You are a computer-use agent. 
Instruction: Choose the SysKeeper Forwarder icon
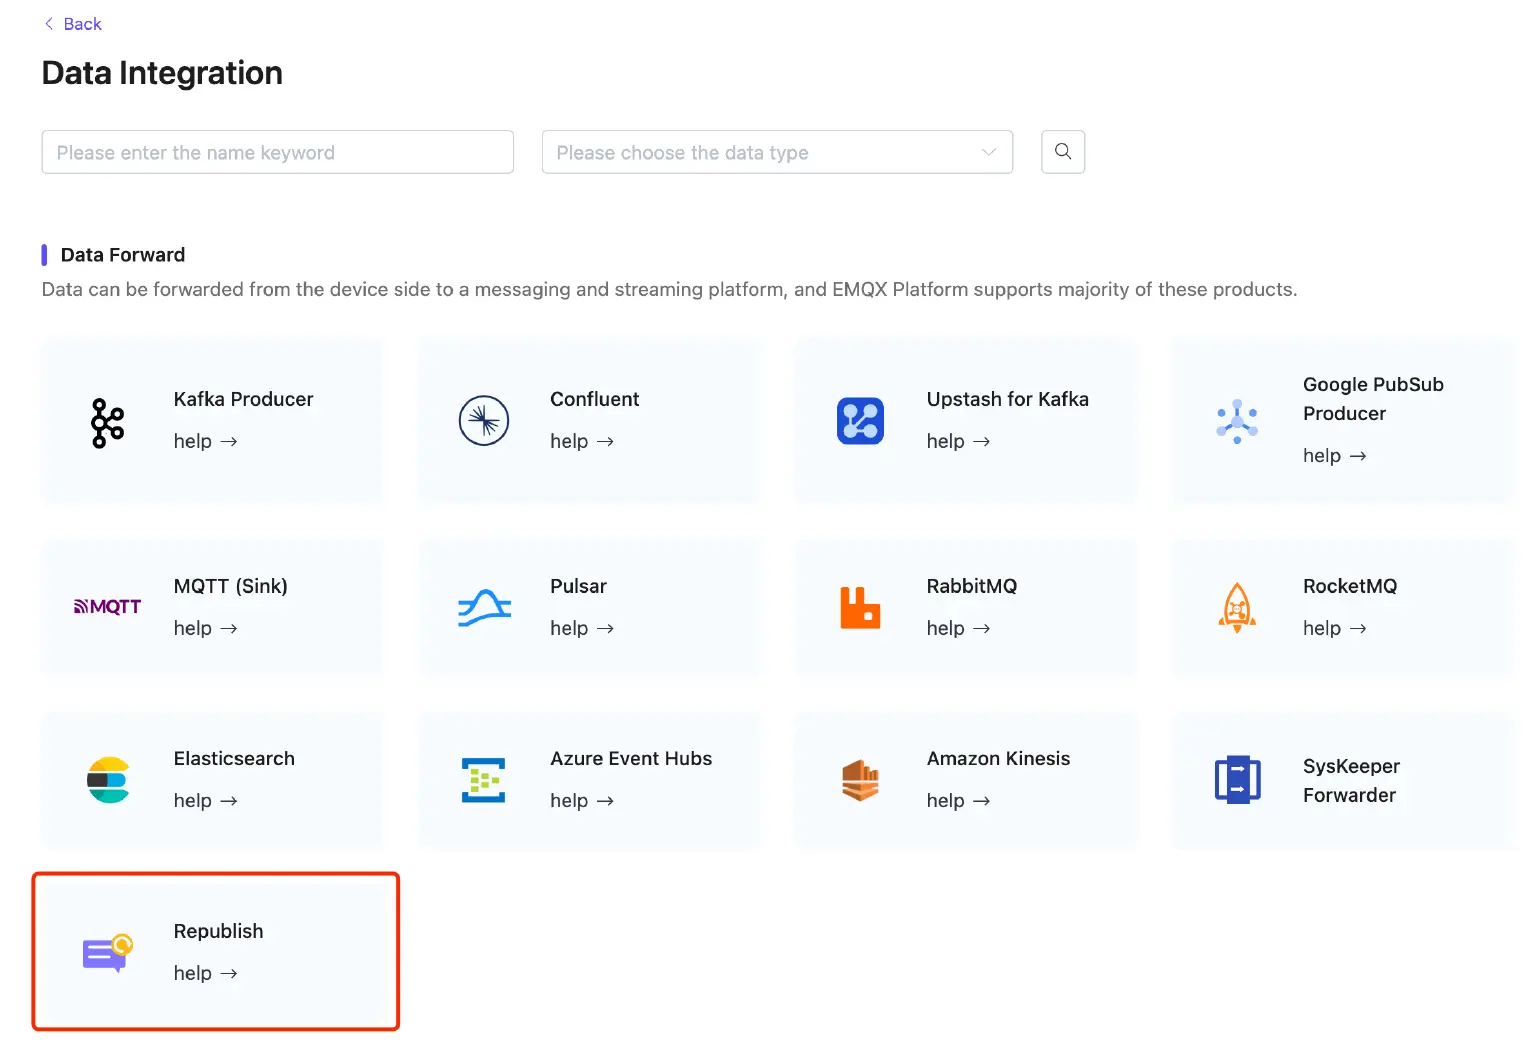1237,780
